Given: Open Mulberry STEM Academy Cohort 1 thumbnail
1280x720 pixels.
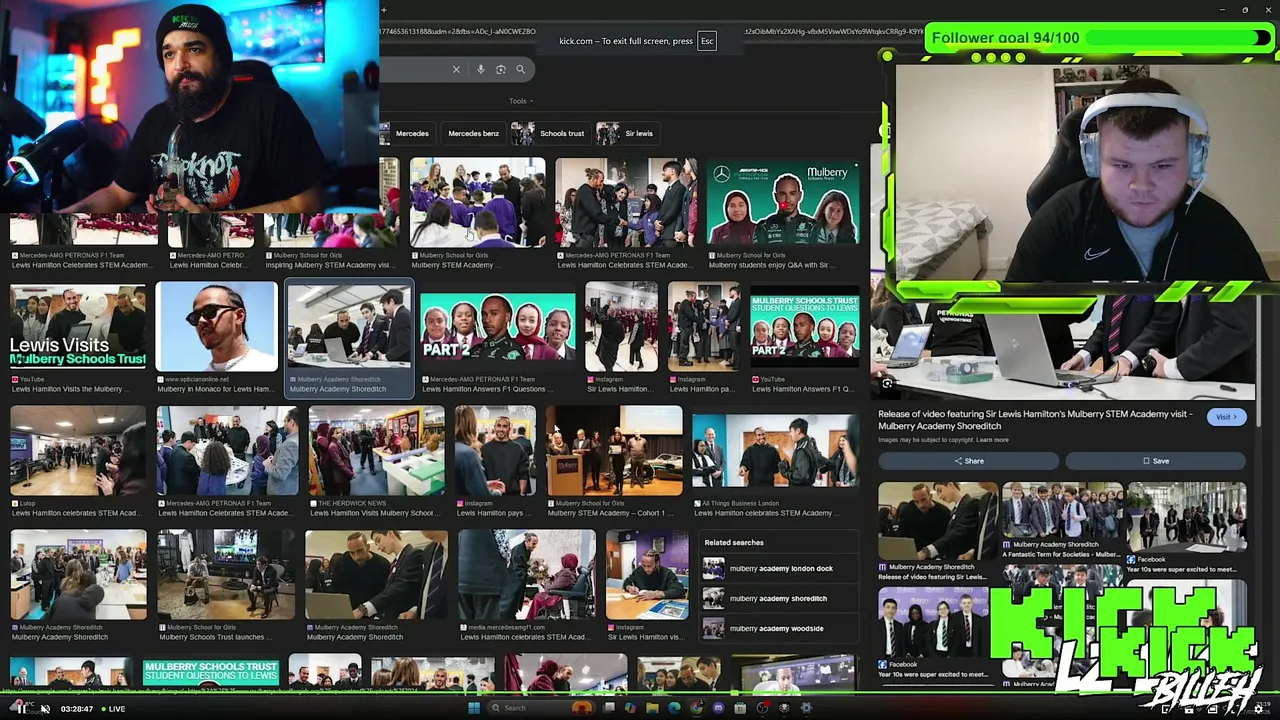Looking at the screenshot, I should pos(614,451).
